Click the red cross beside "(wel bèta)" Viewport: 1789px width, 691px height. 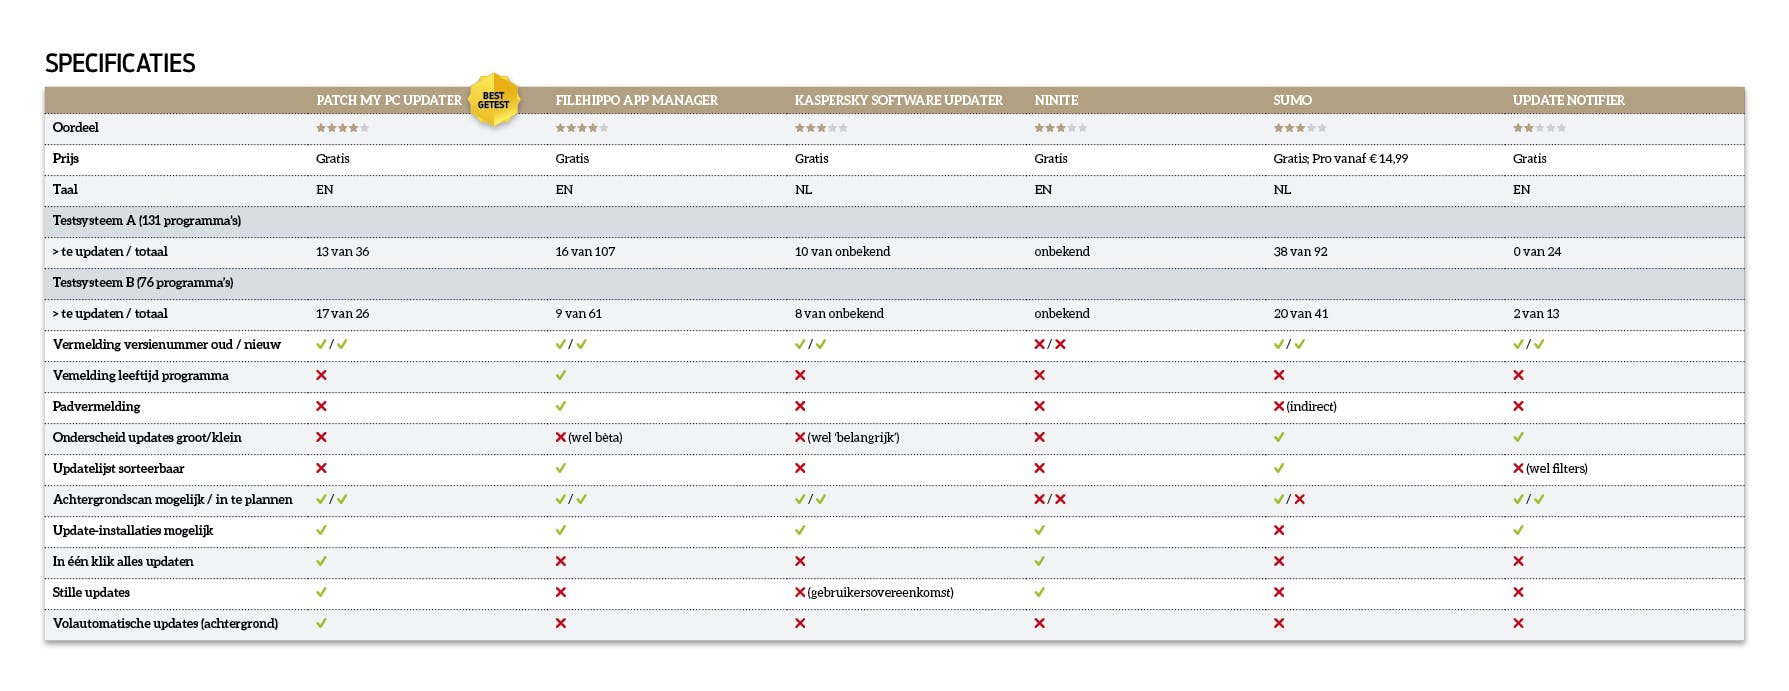click(x=561, y=437)
